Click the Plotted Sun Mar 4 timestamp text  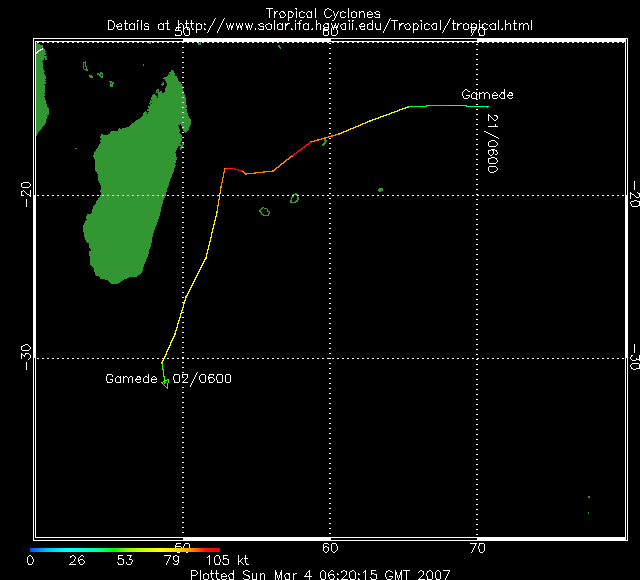pyautogui.click(x=320, y=574)
